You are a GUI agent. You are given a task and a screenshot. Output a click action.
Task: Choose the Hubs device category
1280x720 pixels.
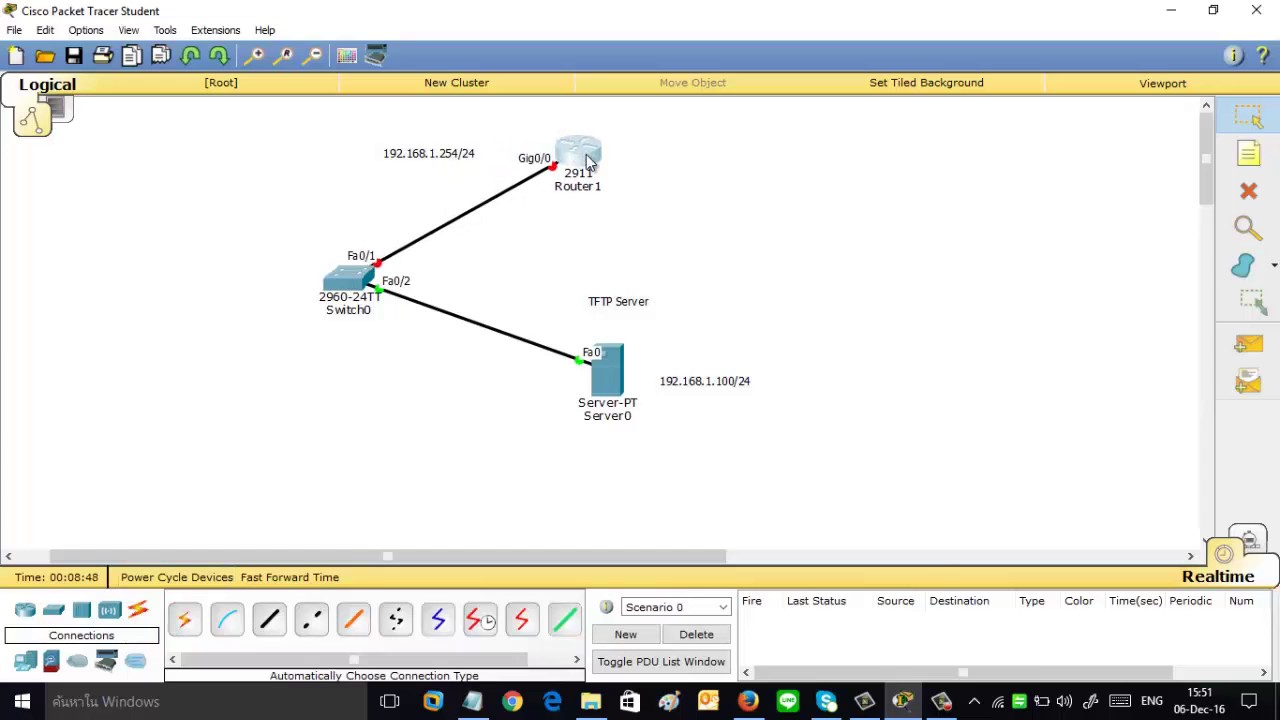[x=82, y=610]
